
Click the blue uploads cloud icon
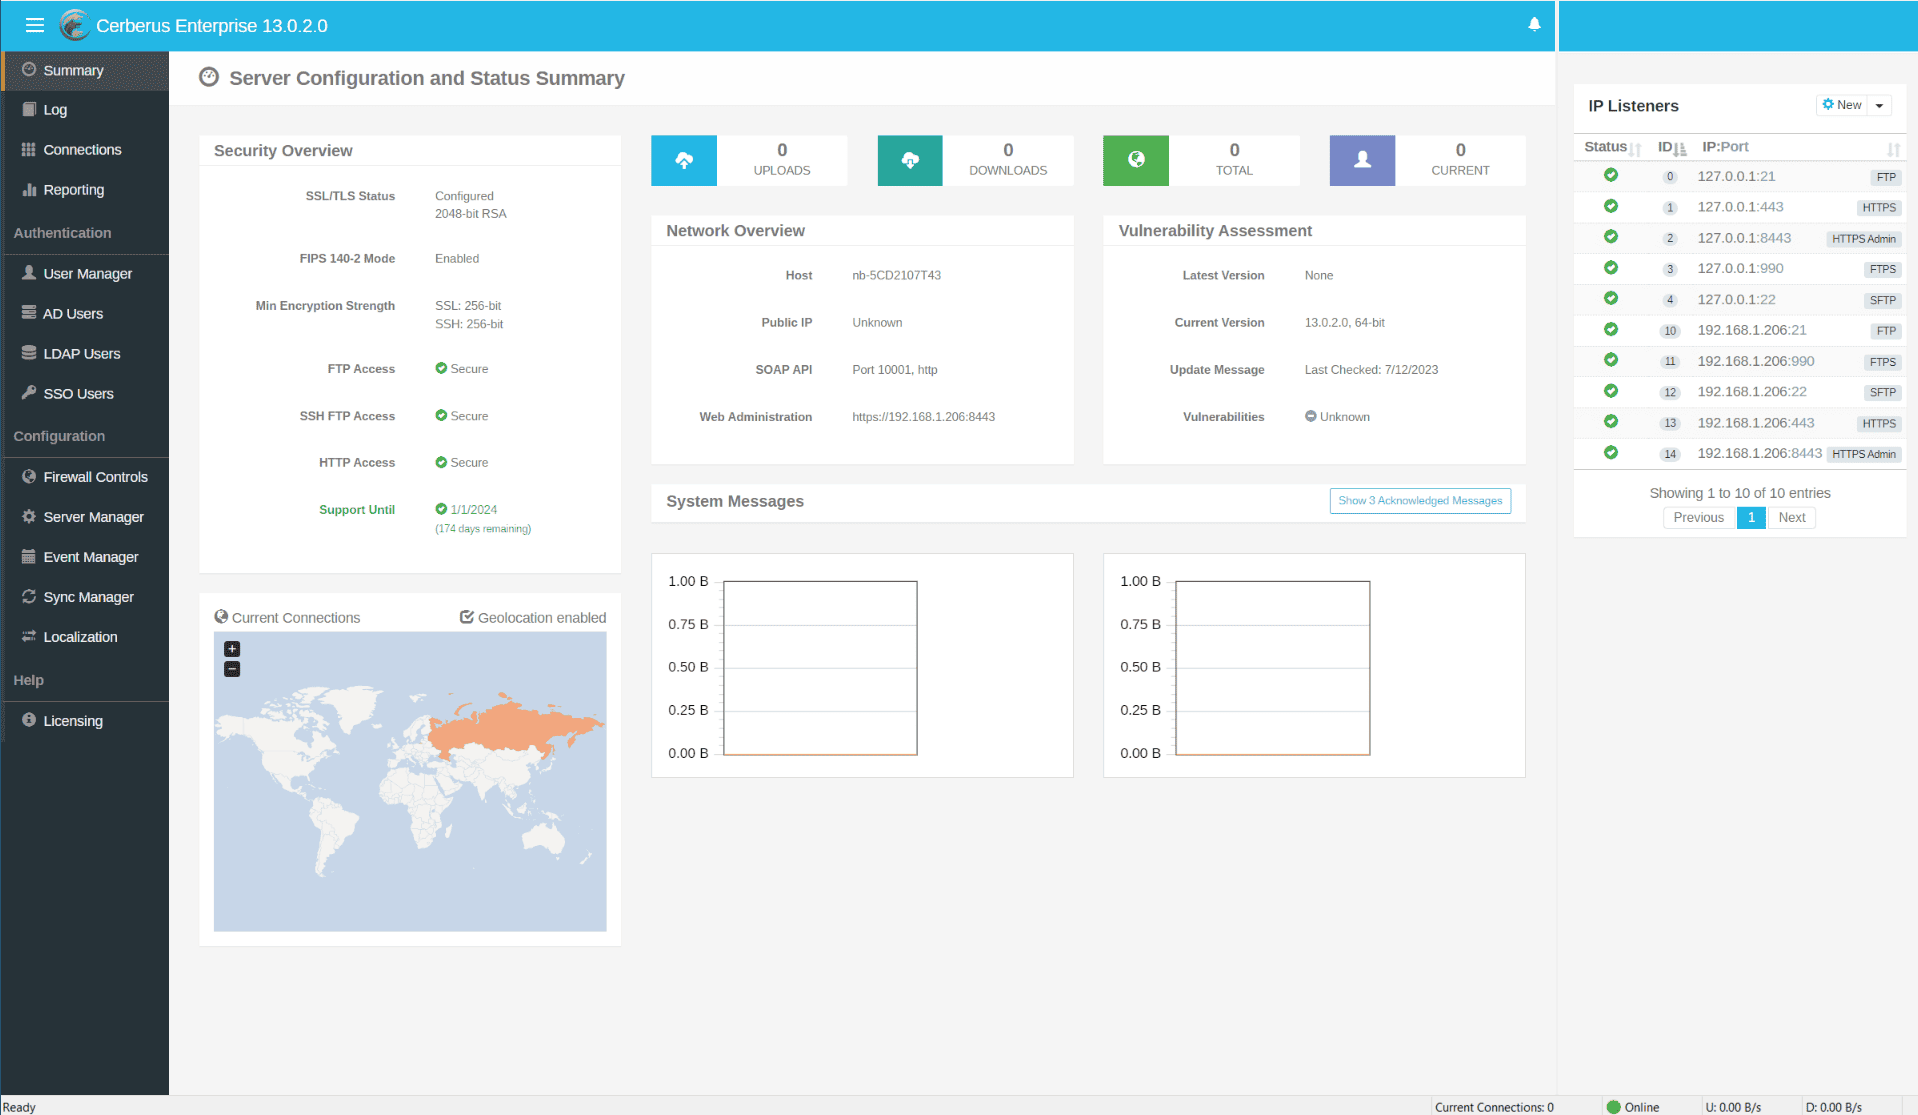point(684,160)
